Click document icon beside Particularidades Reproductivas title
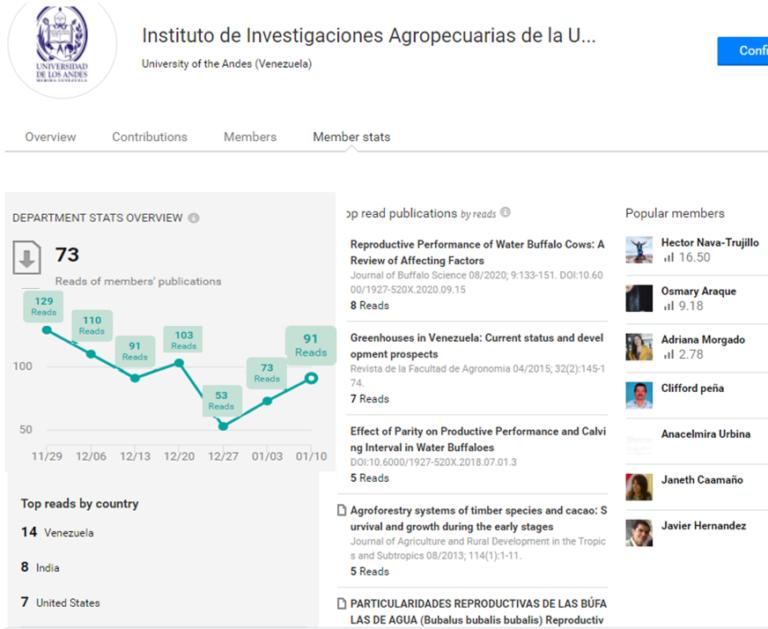 (342, 604)
